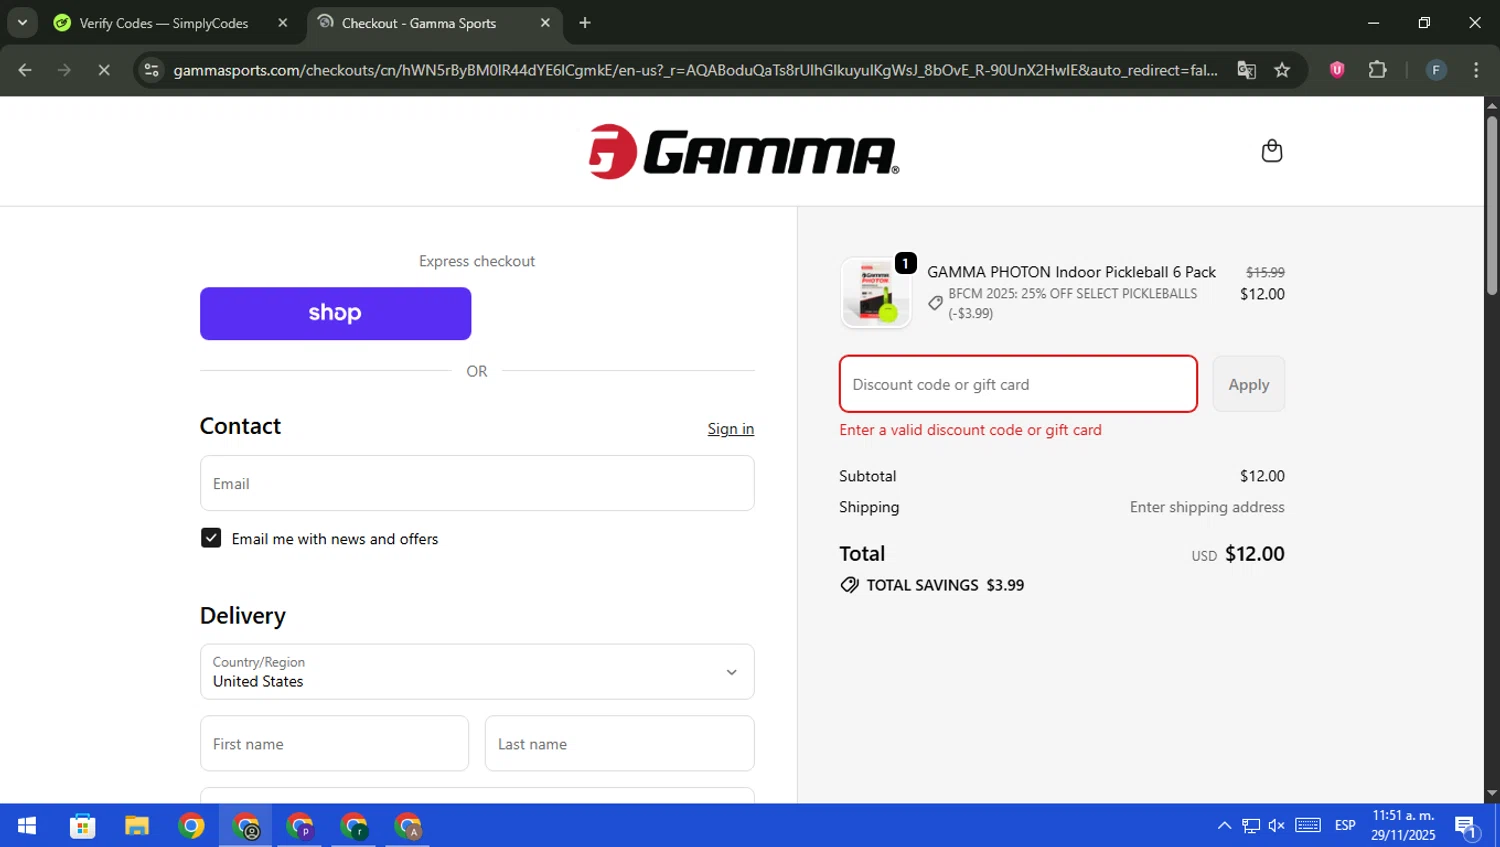Click the address bar URL
Screen dimensions: 1500x847
coord(695,70)
